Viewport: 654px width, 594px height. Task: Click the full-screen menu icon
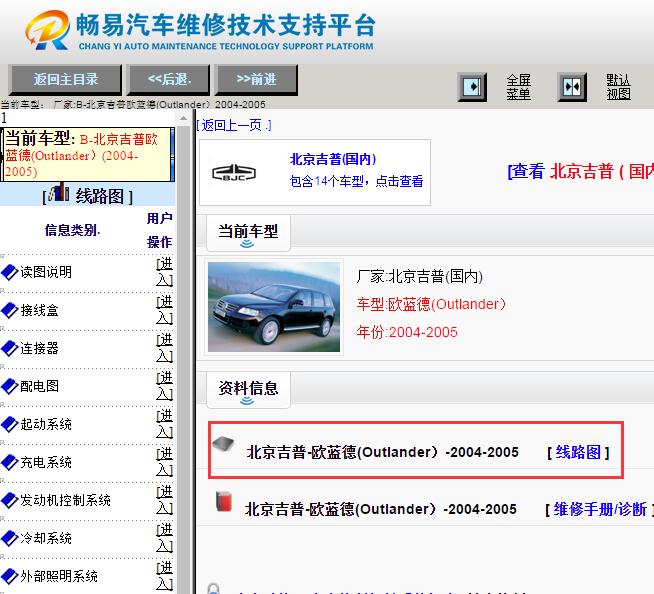pos(472,87)
